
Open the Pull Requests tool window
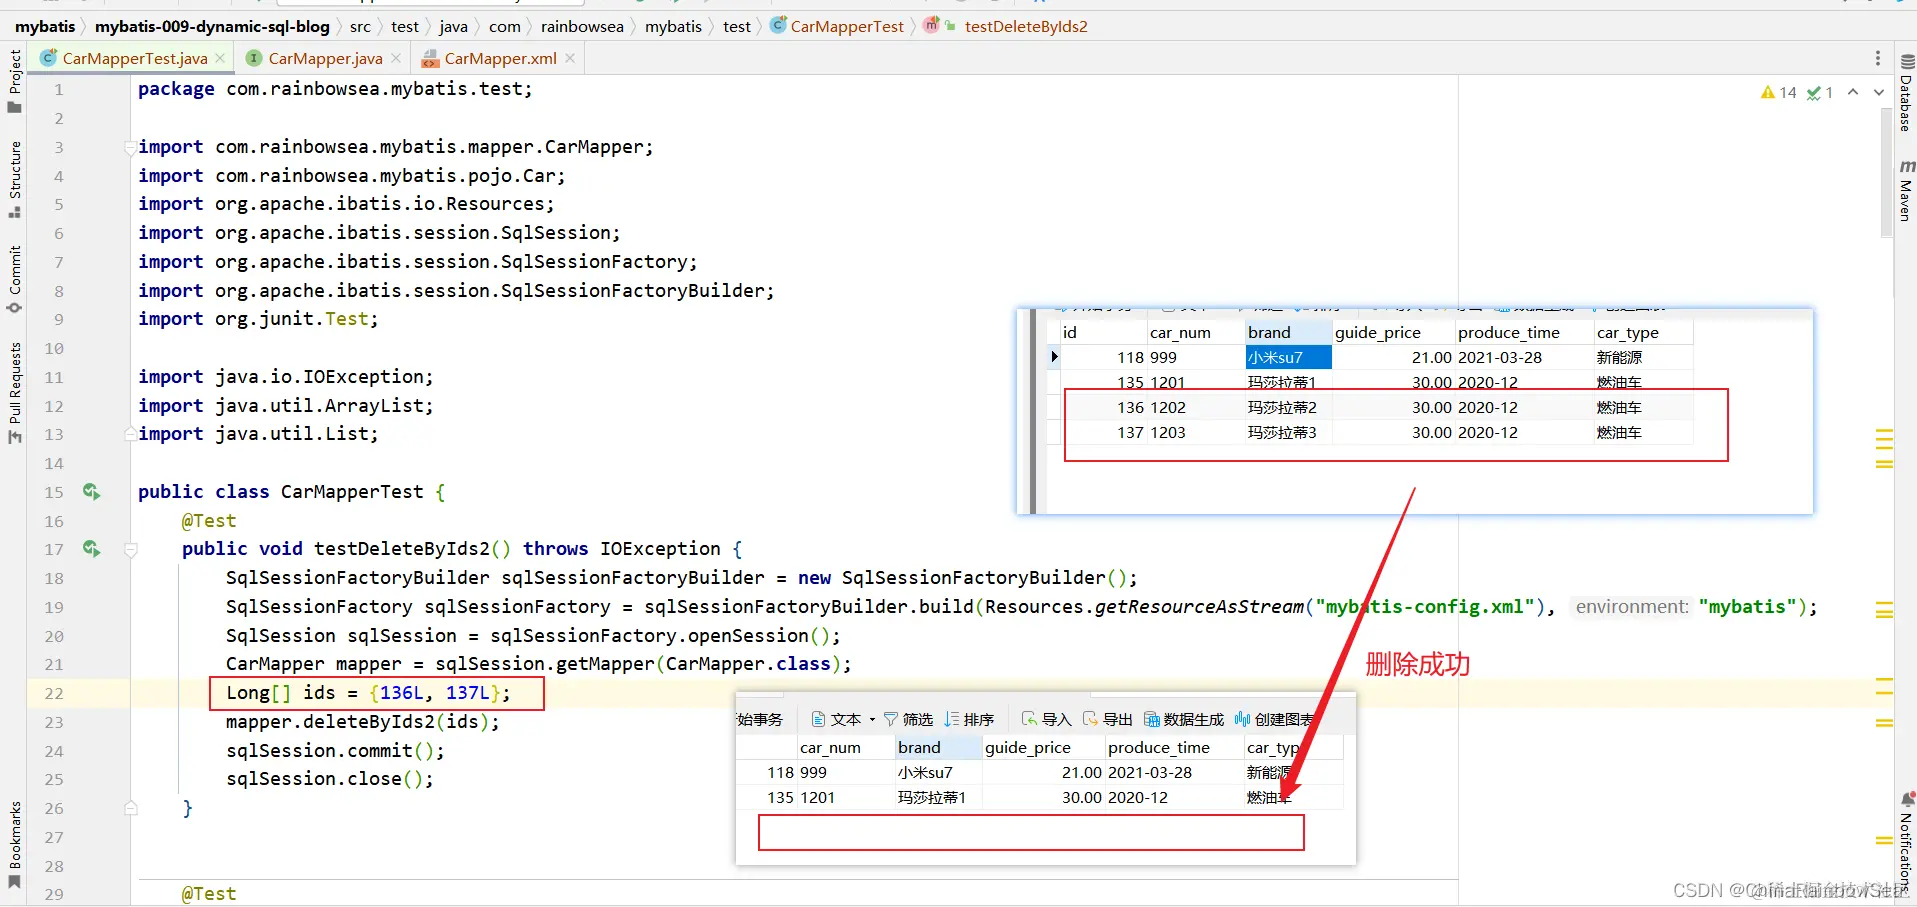pos(15,393)
